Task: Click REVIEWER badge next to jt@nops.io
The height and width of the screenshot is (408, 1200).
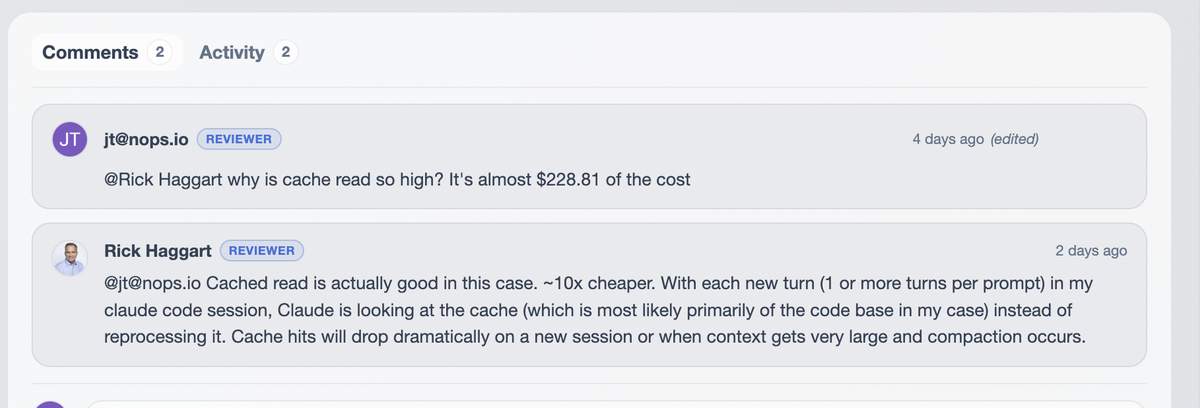Action: [239, 139]
